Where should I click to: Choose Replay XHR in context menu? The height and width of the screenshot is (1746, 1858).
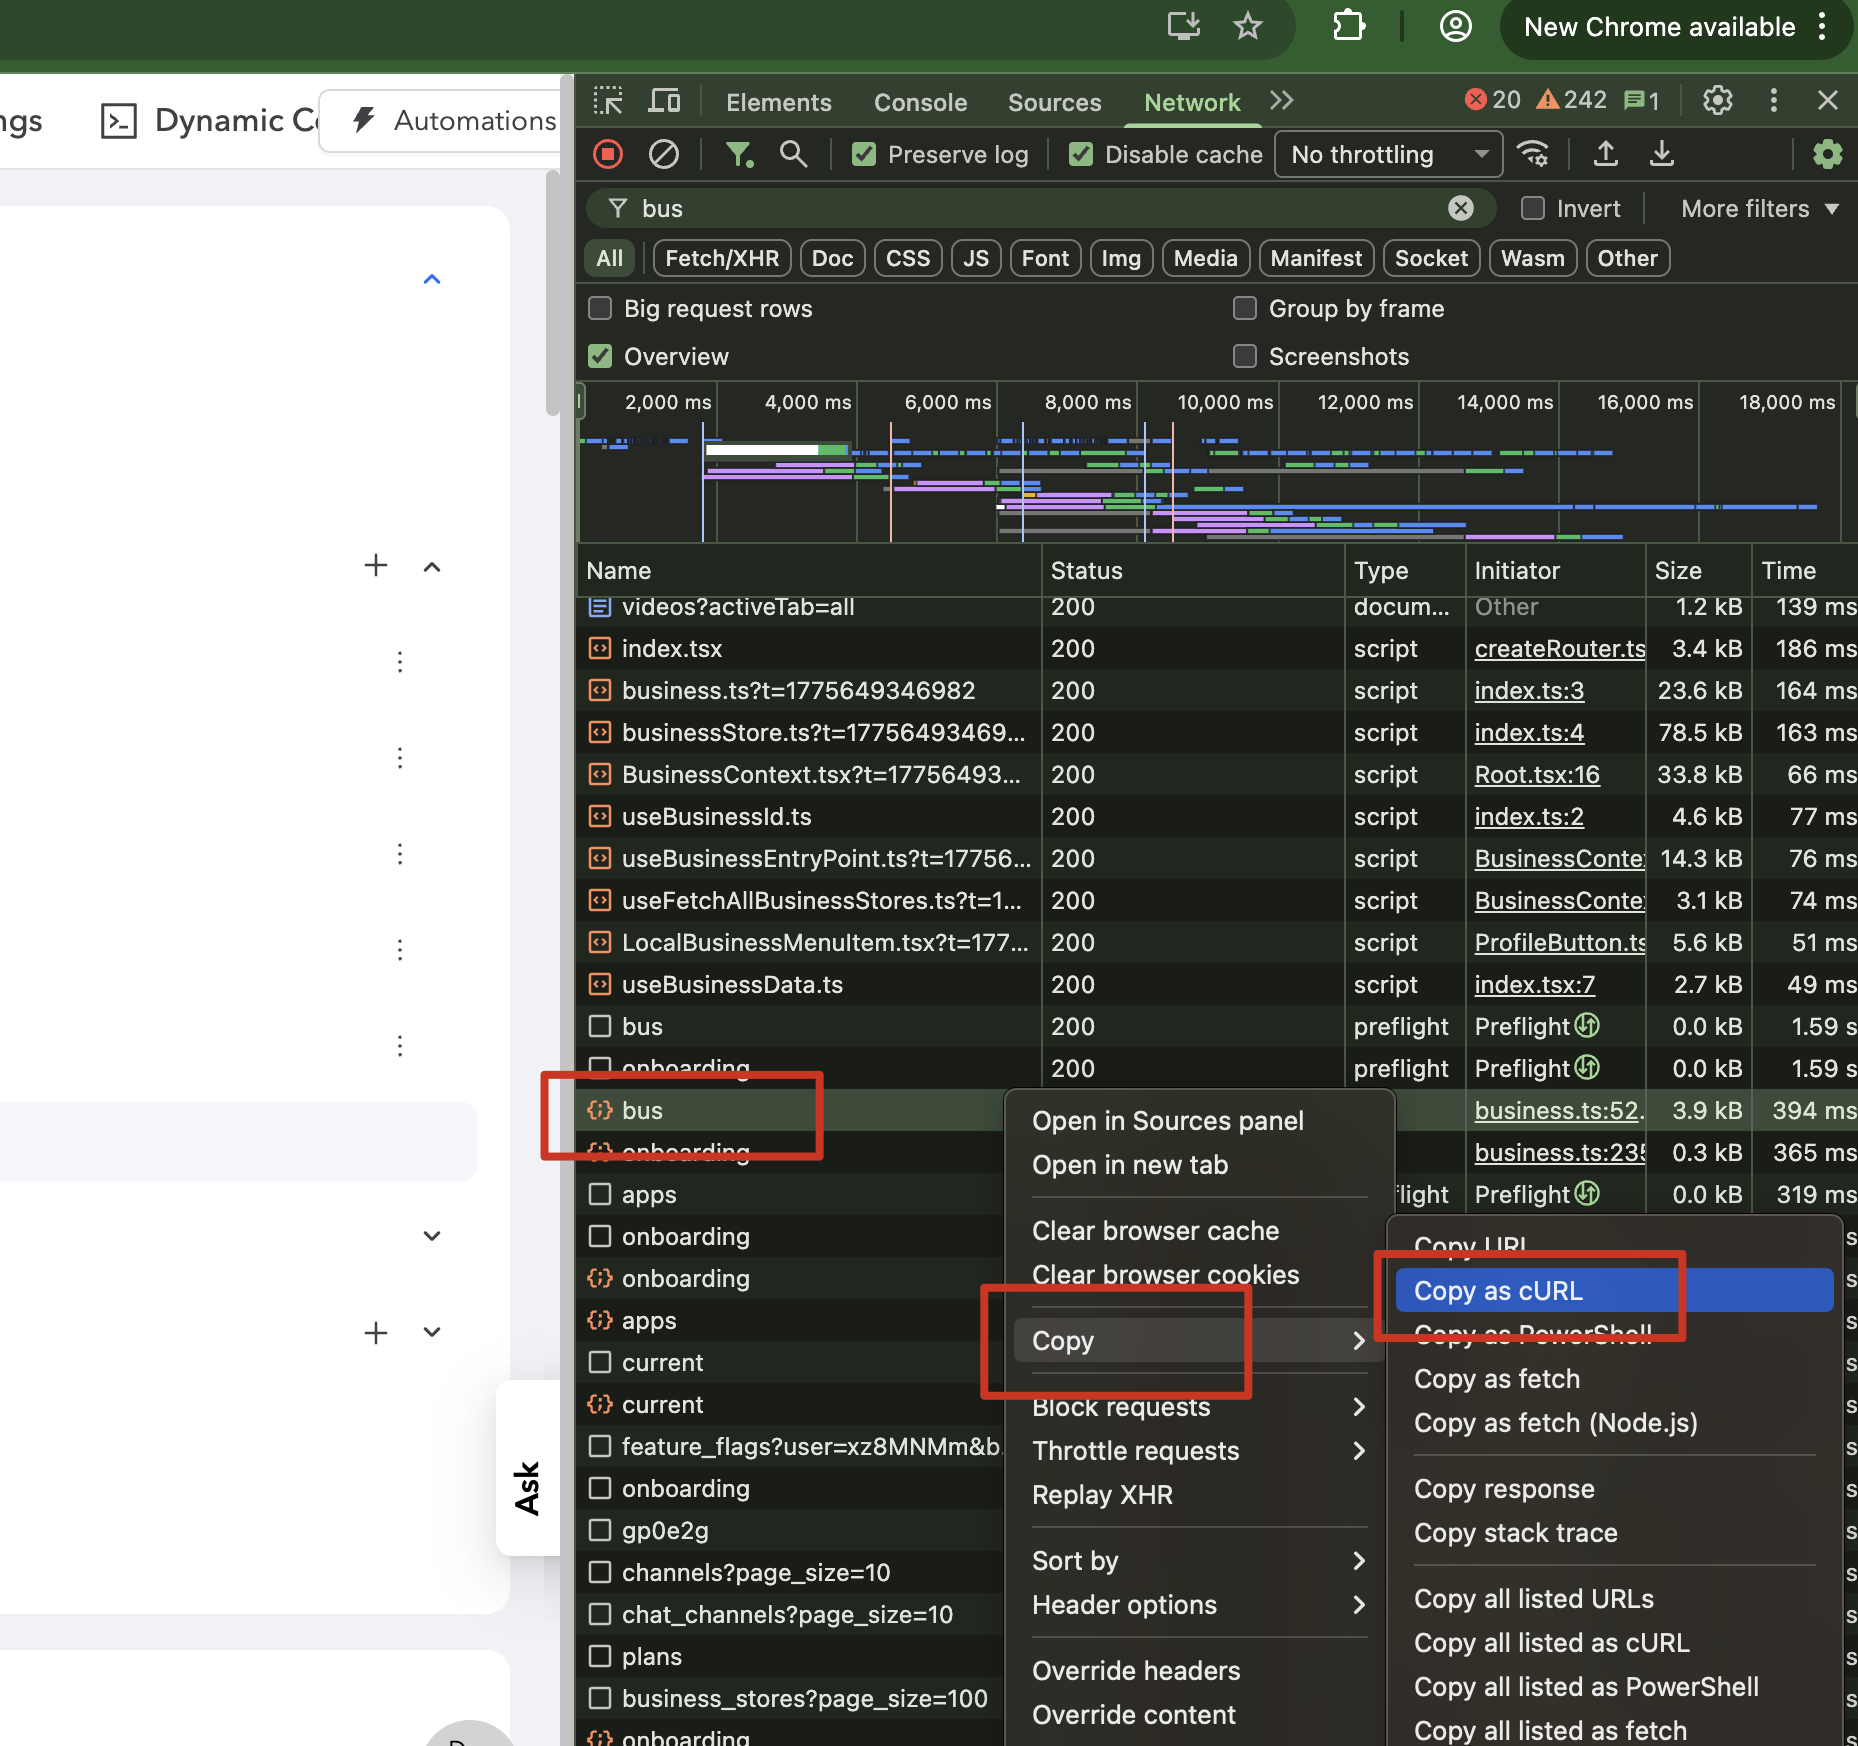pyautogui.click(x=1199, y=1494)
